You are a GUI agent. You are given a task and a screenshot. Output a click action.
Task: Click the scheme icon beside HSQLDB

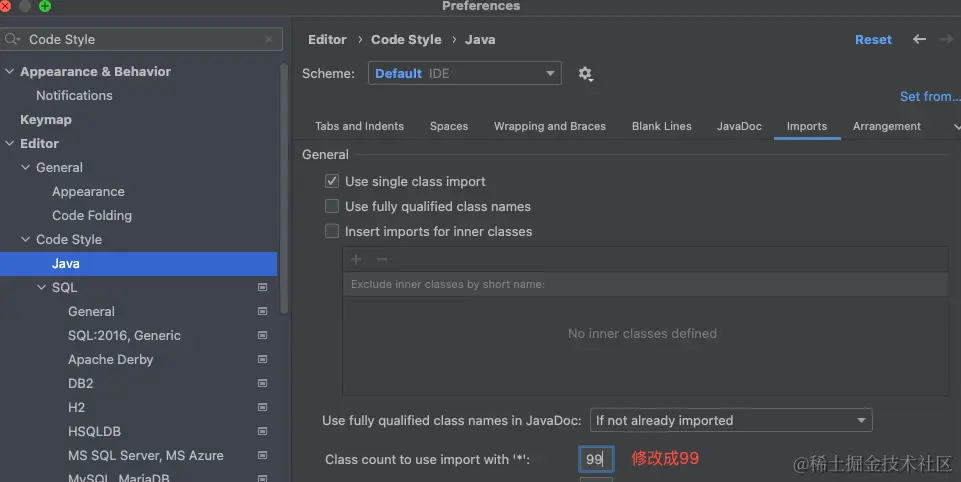[x=262, y=431]
